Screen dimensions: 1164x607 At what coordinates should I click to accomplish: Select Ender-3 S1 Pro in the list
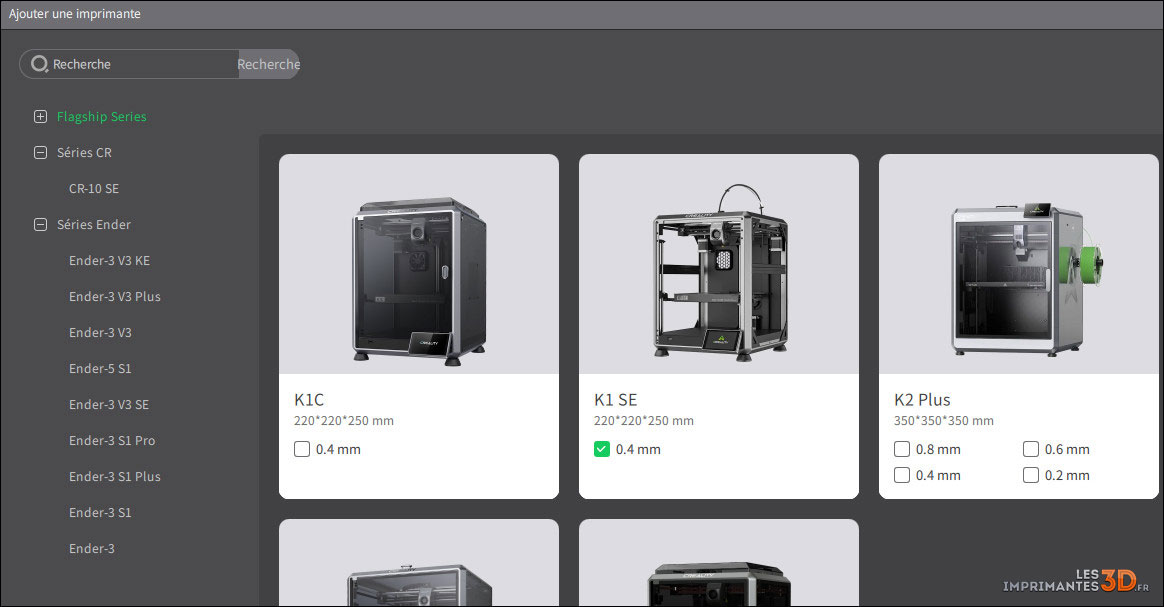pos(112,440)
